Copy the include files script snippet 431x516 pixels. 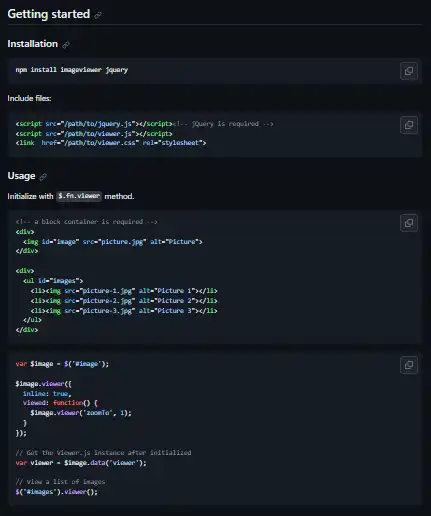(x=409, y=125)
